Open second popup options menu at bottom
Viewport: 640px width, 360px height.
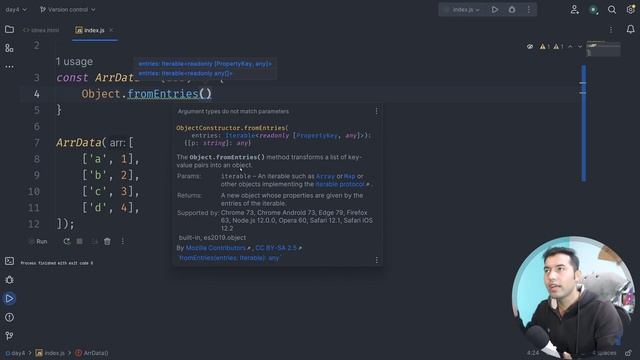376,260
